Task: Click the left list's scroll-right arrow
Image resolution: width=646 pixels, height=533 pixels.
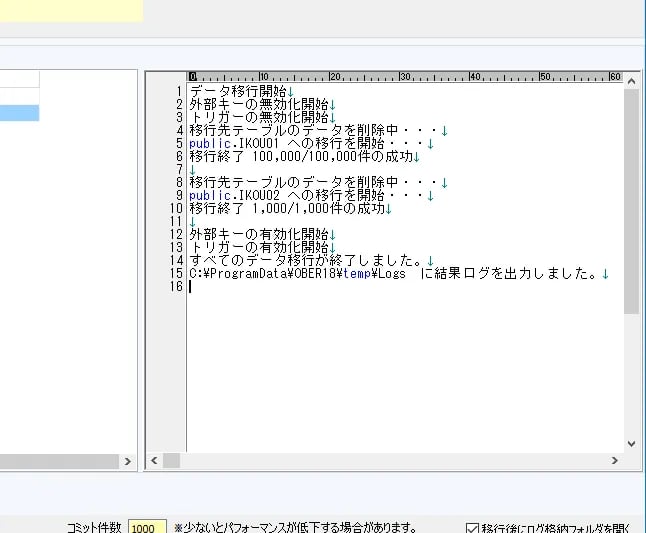Action: pos(127,461)
